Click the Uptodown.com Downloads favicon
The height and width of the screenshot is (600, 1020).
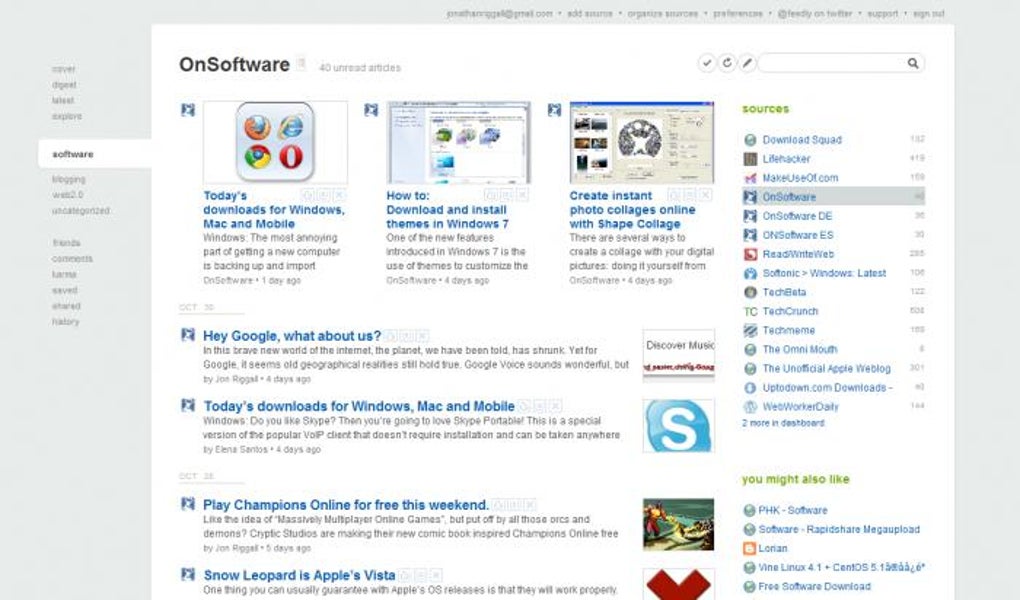click(x=750, y=388)
